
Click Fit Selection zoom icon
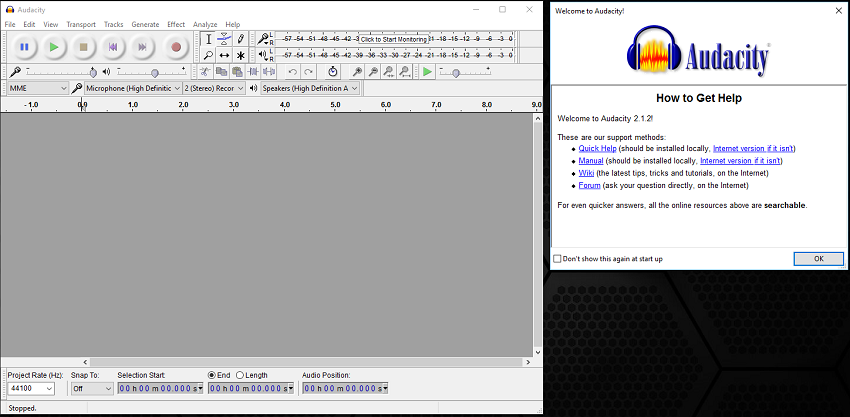(389, 72)
